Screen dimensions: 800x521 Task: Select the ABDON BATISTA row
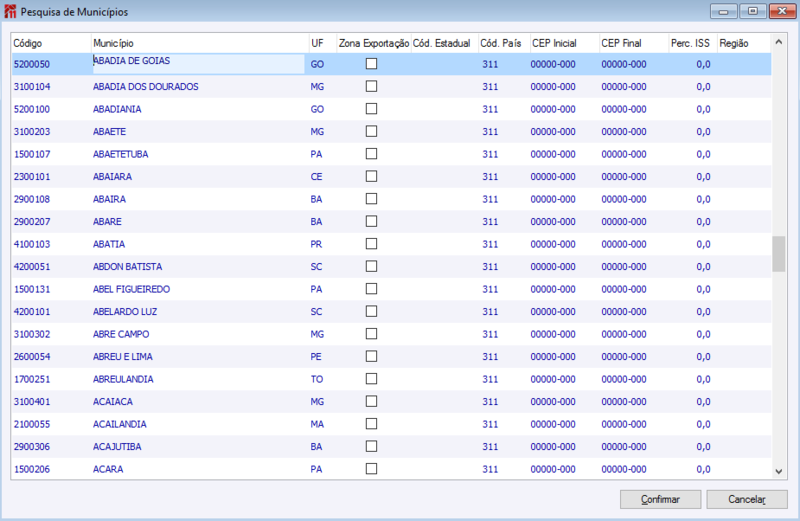[391, 266]
